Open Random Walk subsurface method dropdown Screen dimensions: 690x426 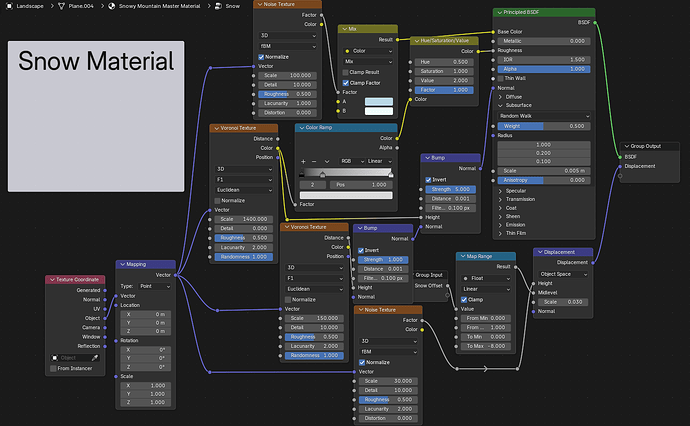(x=544, y=116)
